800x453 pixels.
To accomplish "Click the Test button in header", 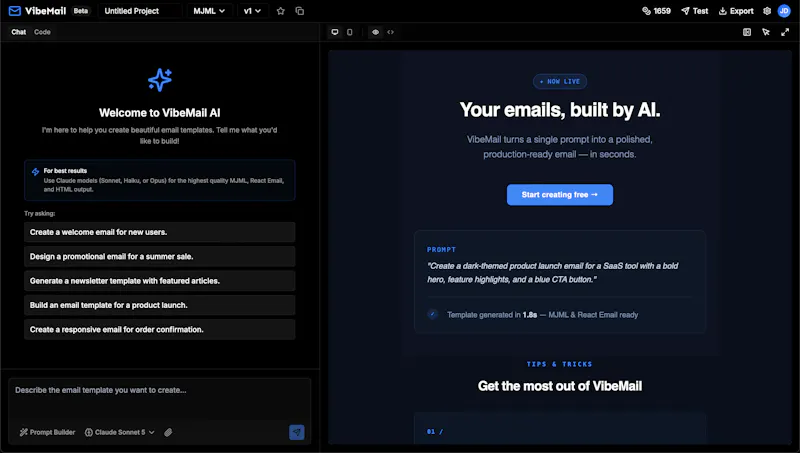I will [695, 11].
